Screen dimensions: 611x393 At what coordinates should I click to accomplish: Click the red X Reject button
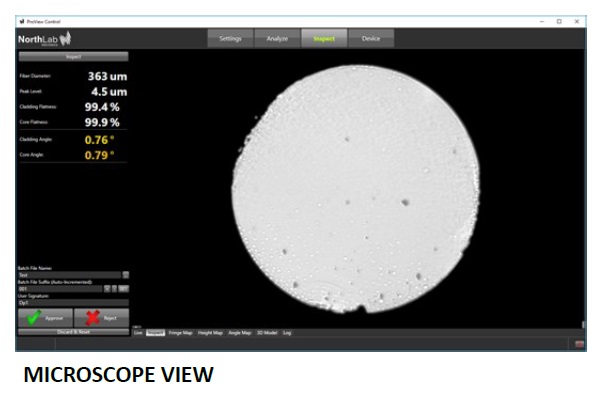tap(101, 318)
